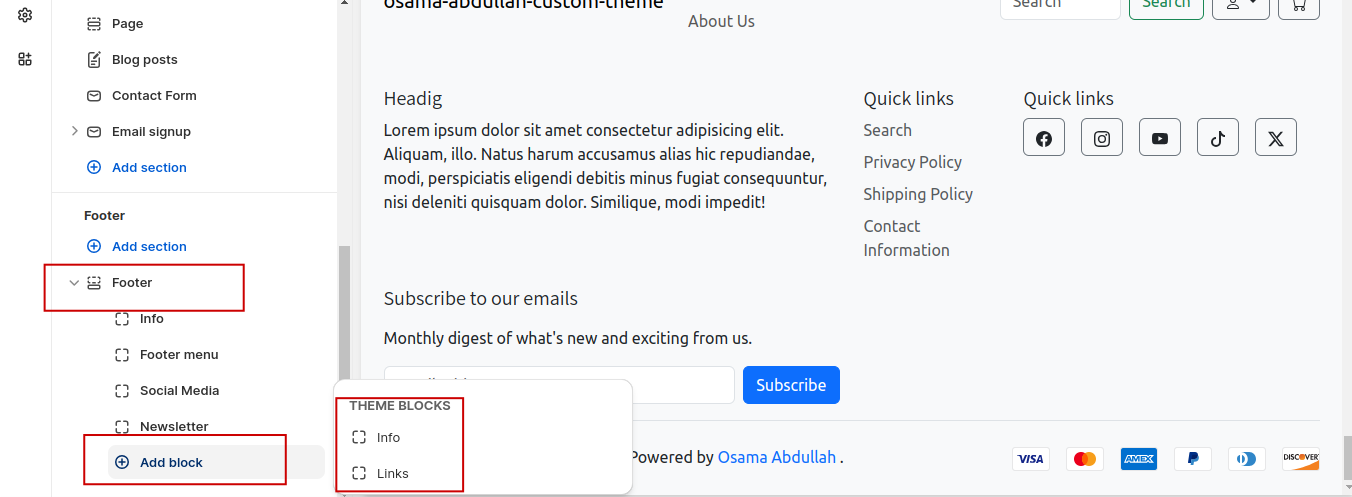This screenshot has height=497, width=1352.
Task: Click the TikTok social icon
Action: (1218, 138)
